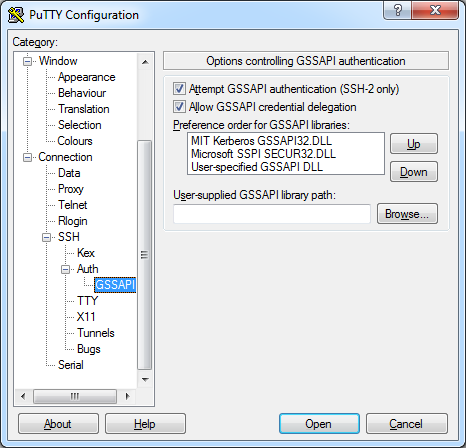Screen dimensions: 466x448
Task: Select the Tunnels category
Action: (x=96, y=333)
